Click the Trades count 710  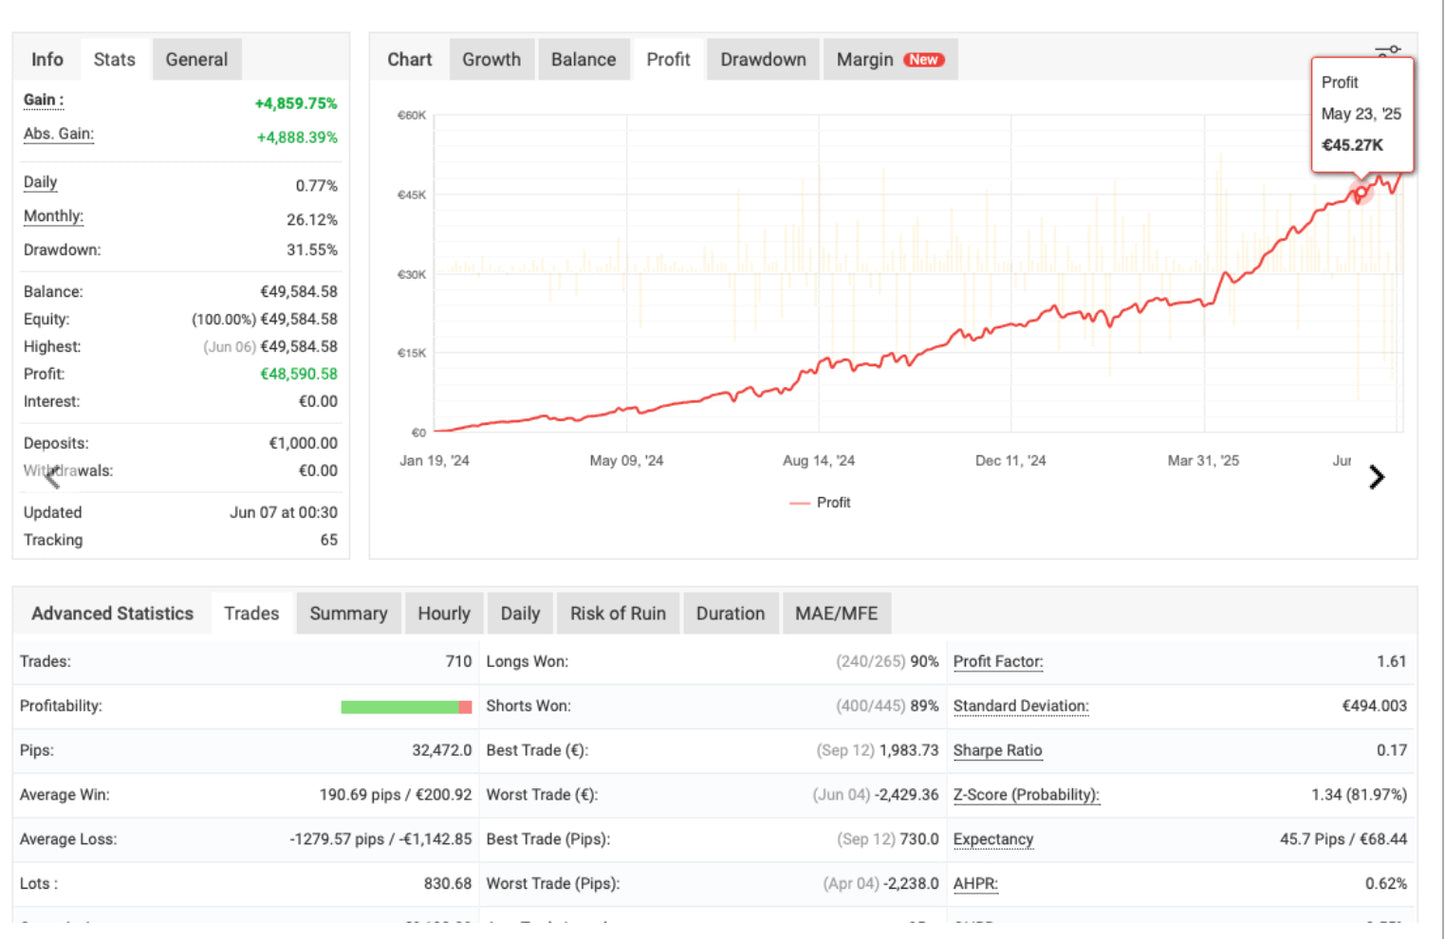click(458, 662)
